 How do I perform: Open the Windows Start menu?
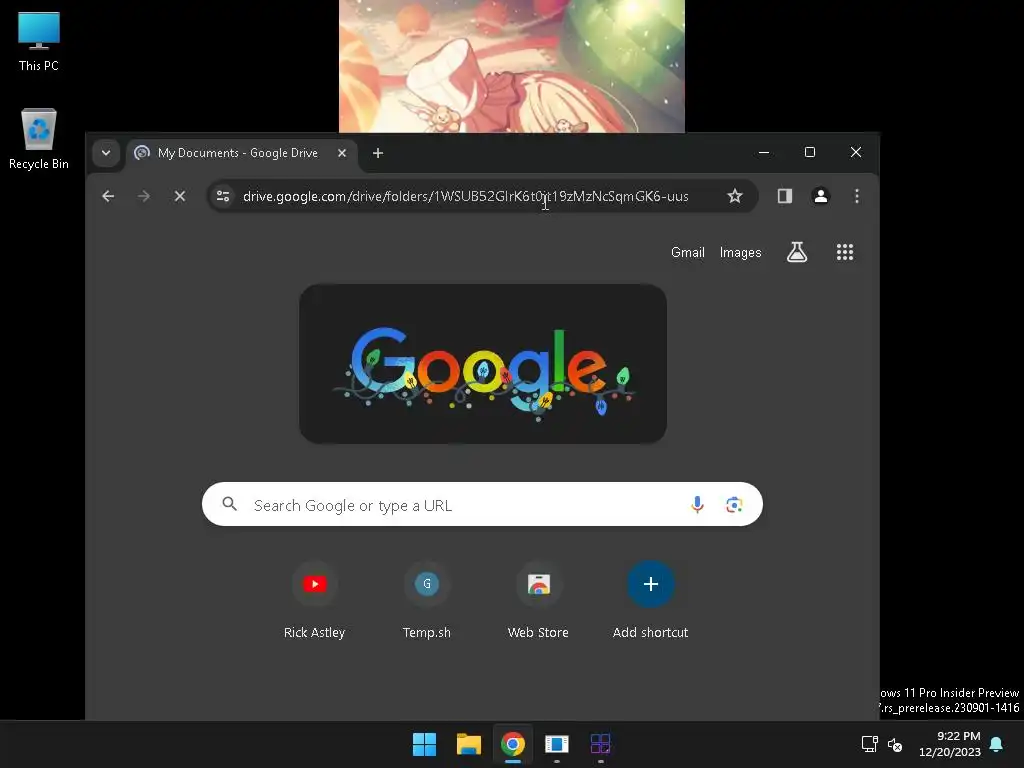424,744
